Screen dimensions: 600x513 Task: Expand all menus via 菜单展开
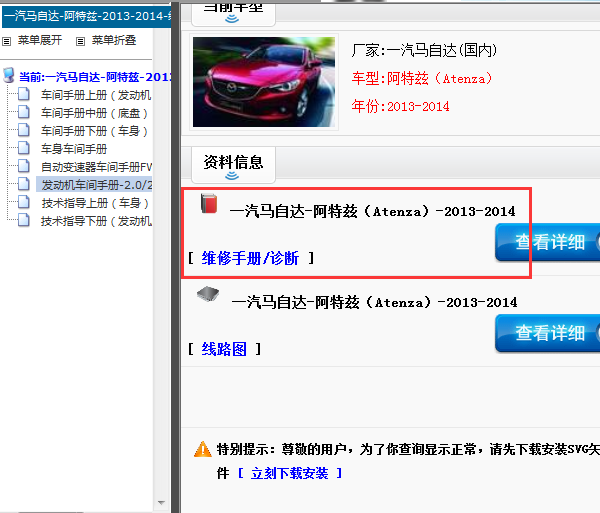(x=40, y=40)
